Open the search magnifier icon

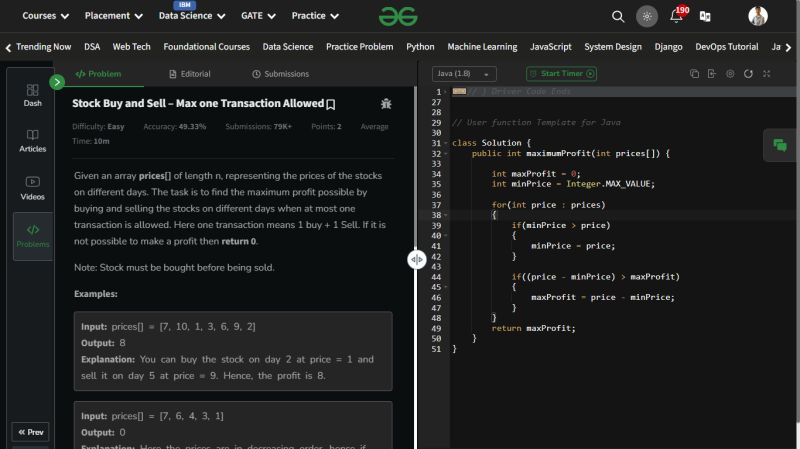coord(618,16)
